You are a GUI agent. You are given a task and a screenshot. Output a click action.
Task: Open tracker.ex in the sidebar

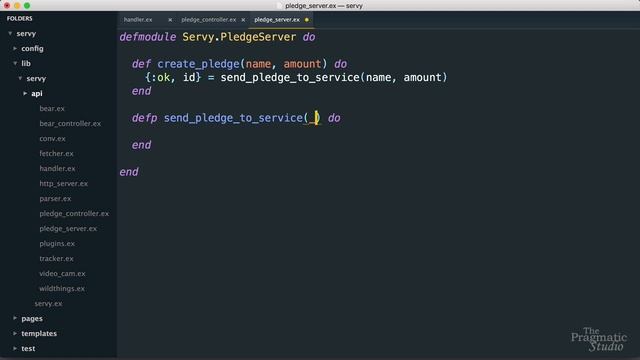(56, 259)
